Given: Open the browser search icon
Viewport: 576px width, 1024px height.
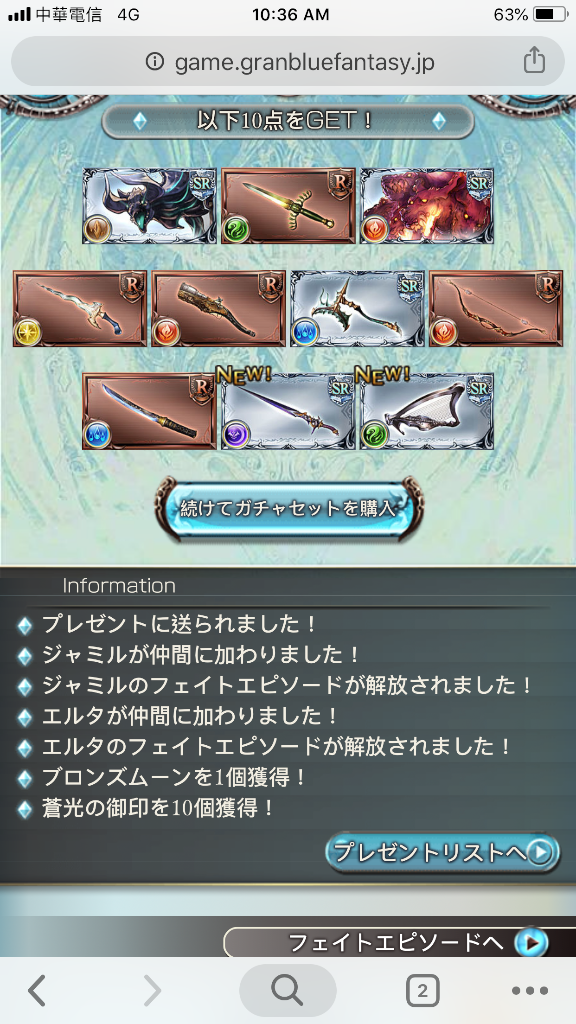Looking at the screenshot, I should tap(287, 991).
